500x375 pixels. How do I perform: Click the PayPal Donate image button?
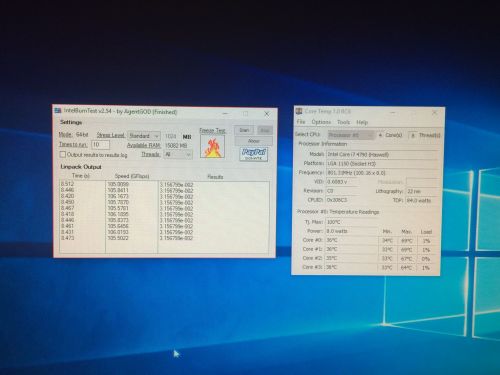(254, 154)
